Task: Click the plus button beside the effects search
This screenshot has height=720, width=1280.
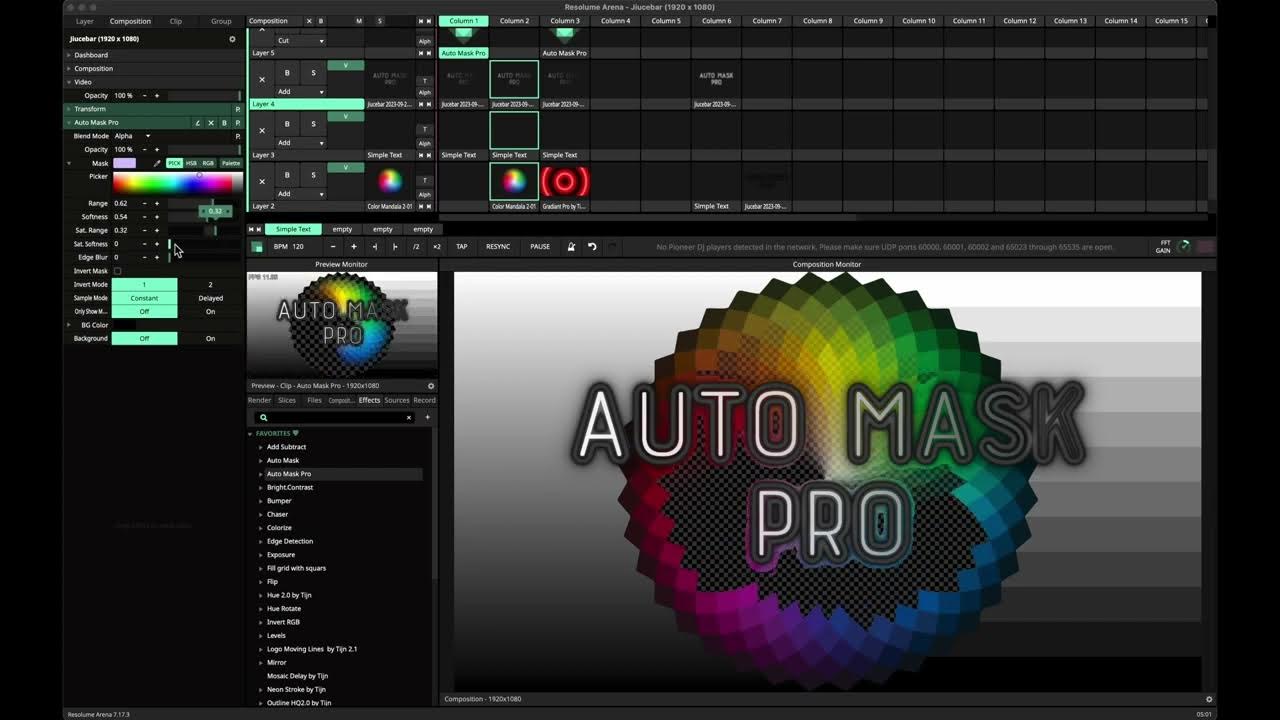Action: click(x=427, y=417)
